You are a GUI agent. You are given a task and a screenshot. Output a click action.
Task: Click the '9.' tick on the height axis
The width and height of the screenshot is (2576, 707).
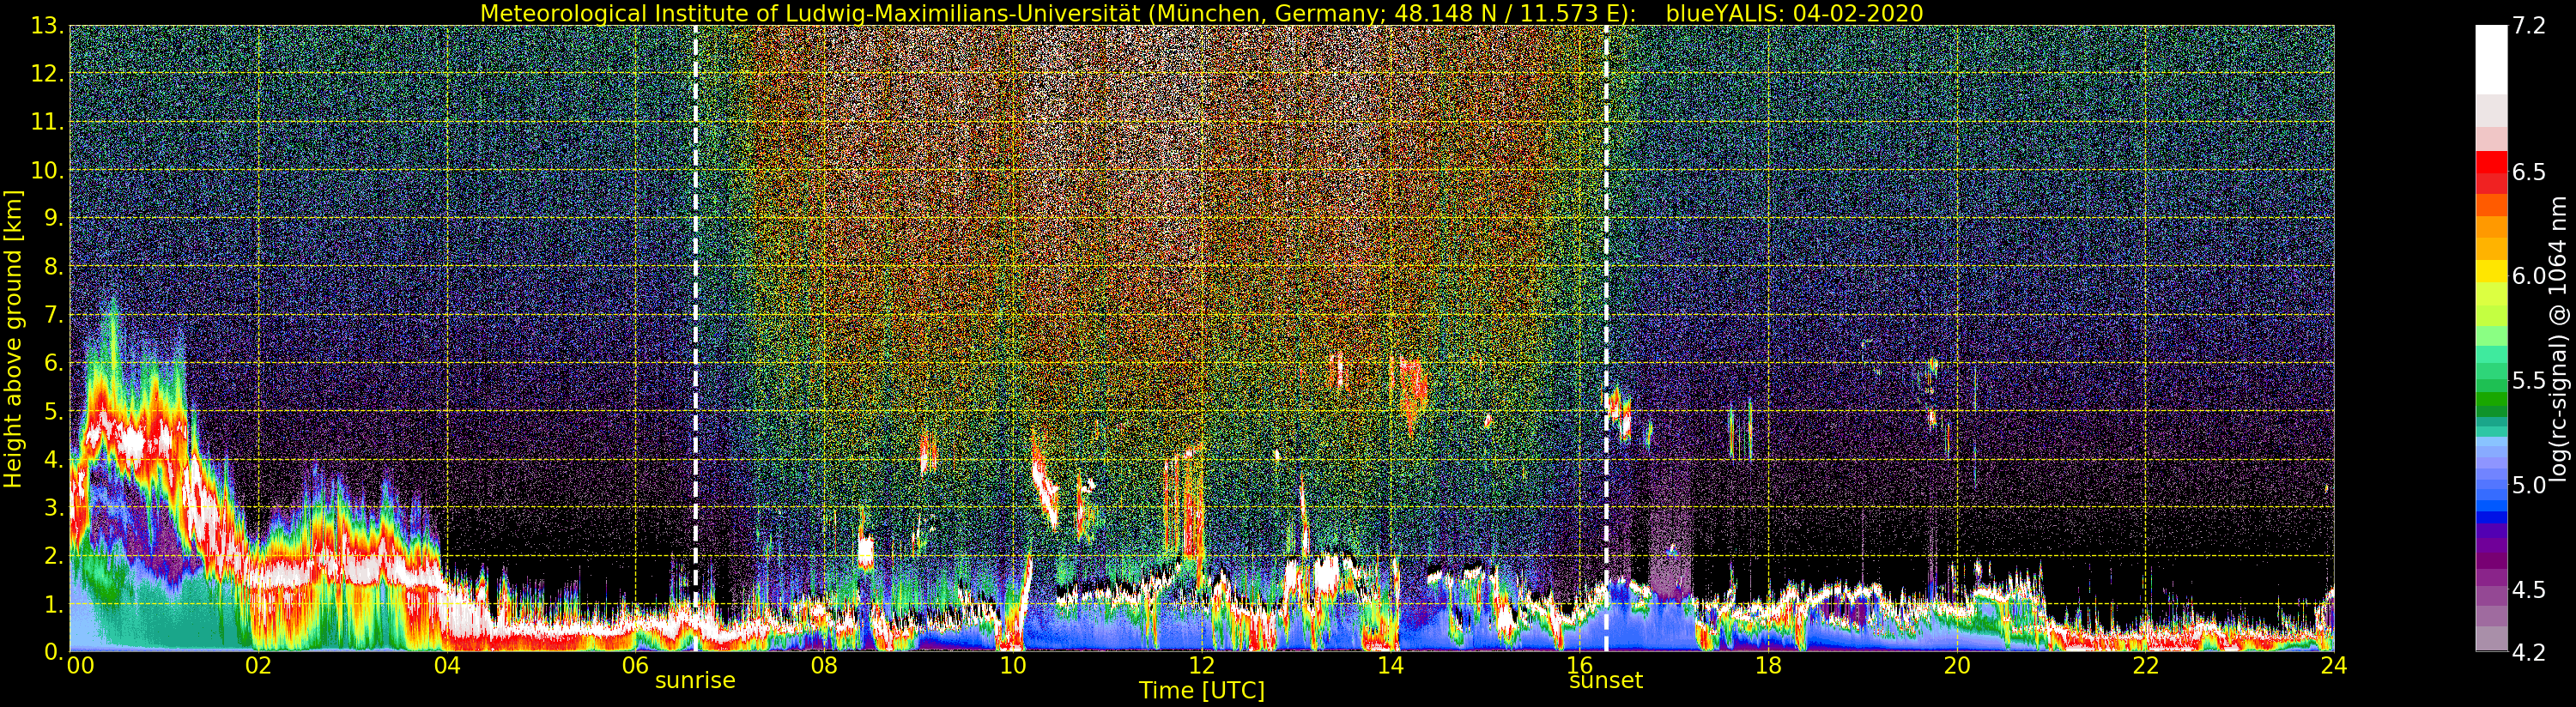tap(54, 218)
